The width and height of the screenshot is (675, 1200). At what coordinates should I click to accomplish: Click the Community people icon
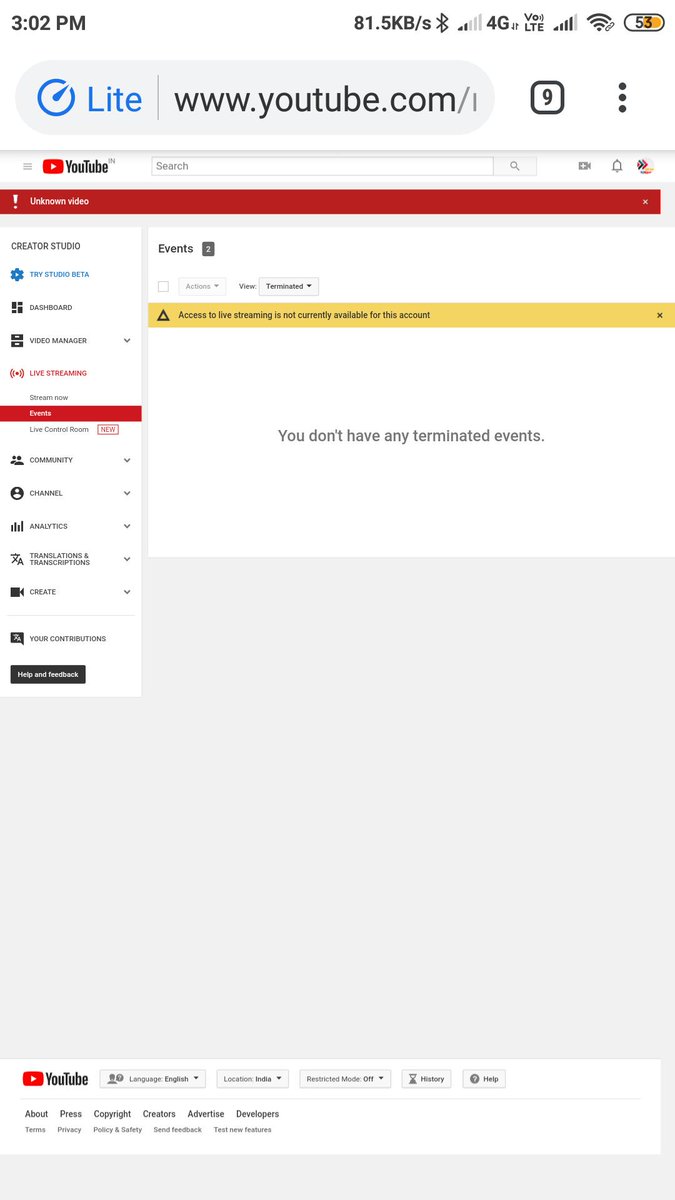(17, 460)
